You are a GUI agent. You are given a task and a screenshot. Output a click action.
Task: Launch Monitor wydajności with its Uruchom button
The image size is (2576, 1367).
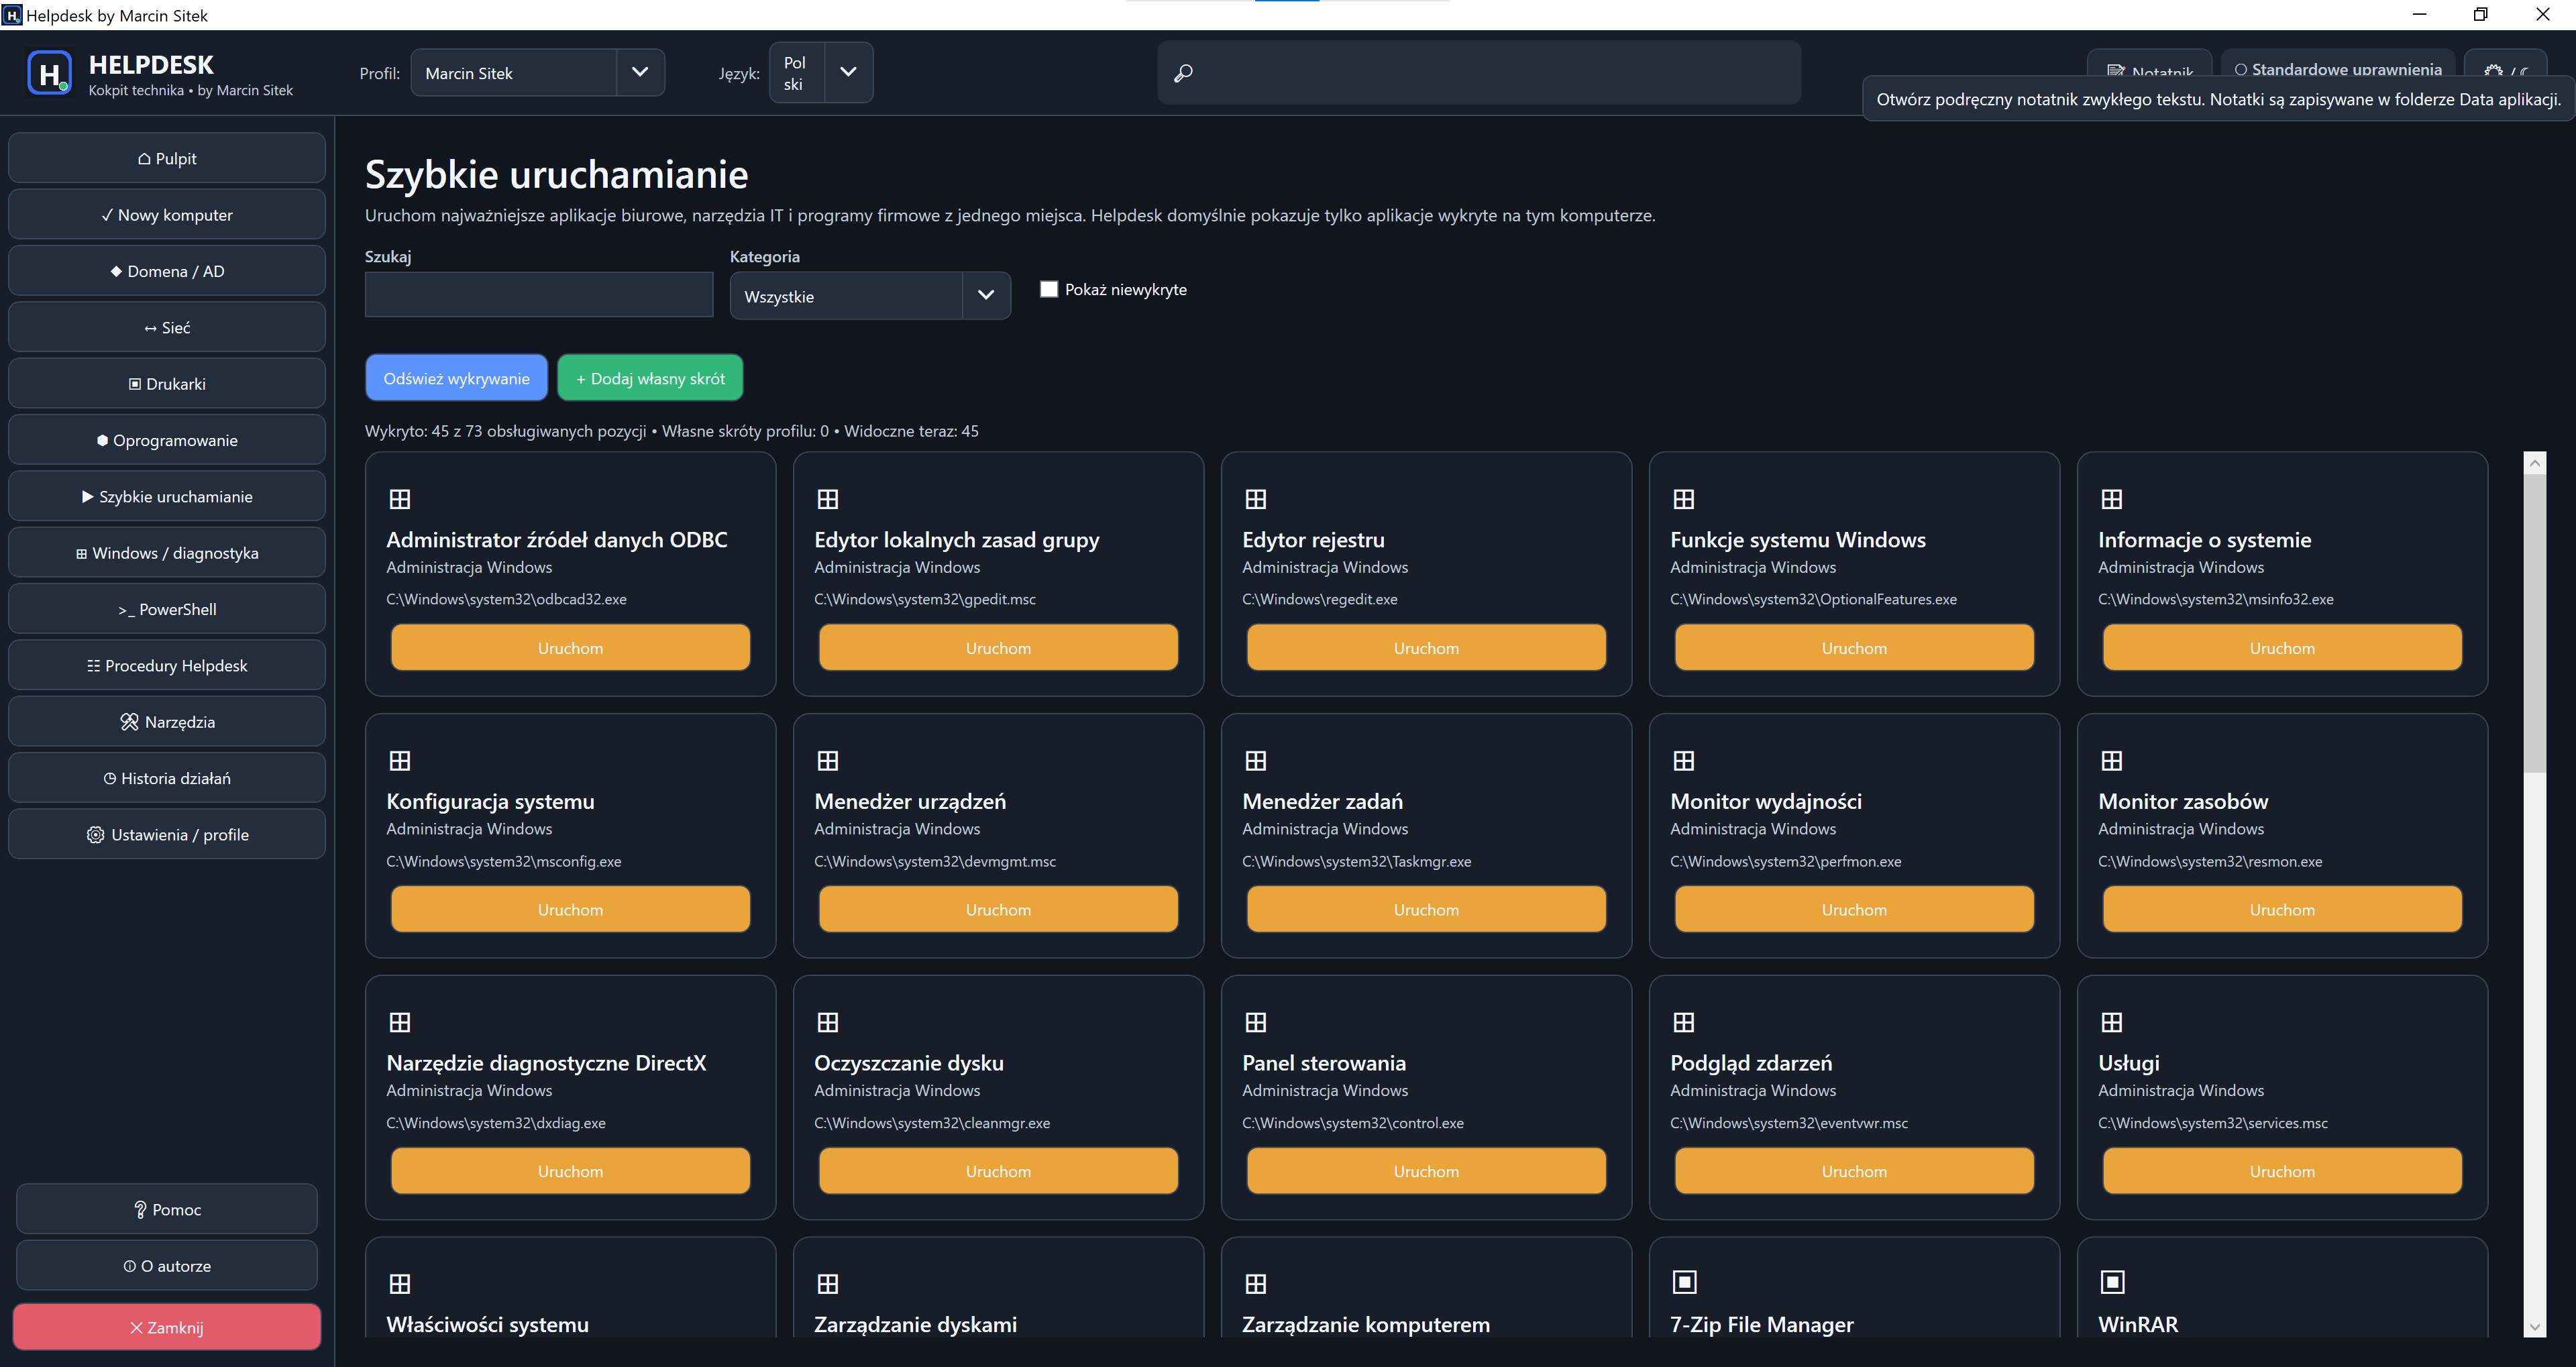click(1854, 909)
